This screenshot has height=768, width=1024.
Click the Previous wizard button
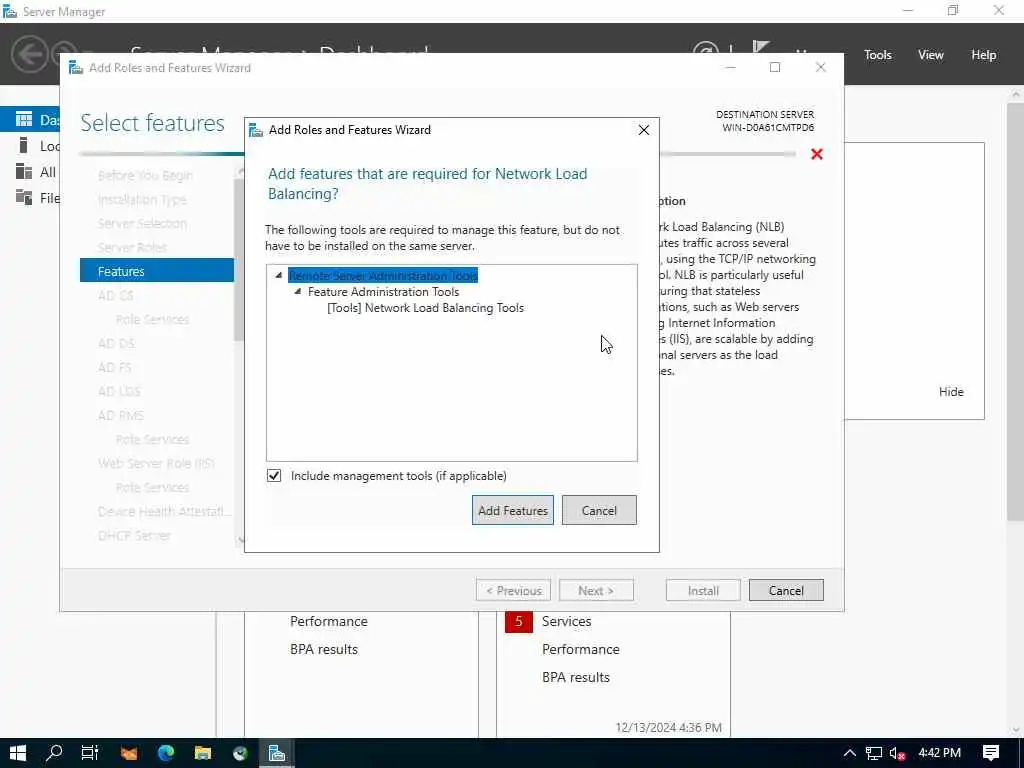[x=513, y=590]
